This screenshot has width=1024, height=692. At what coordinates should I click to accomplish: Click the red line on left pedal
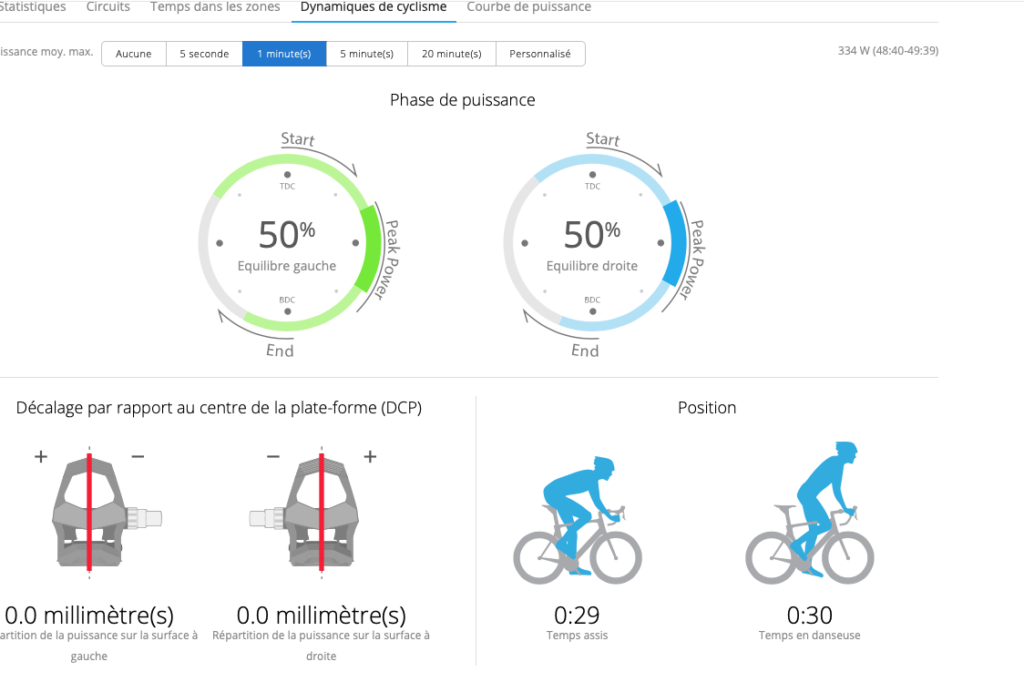point(89,512)
